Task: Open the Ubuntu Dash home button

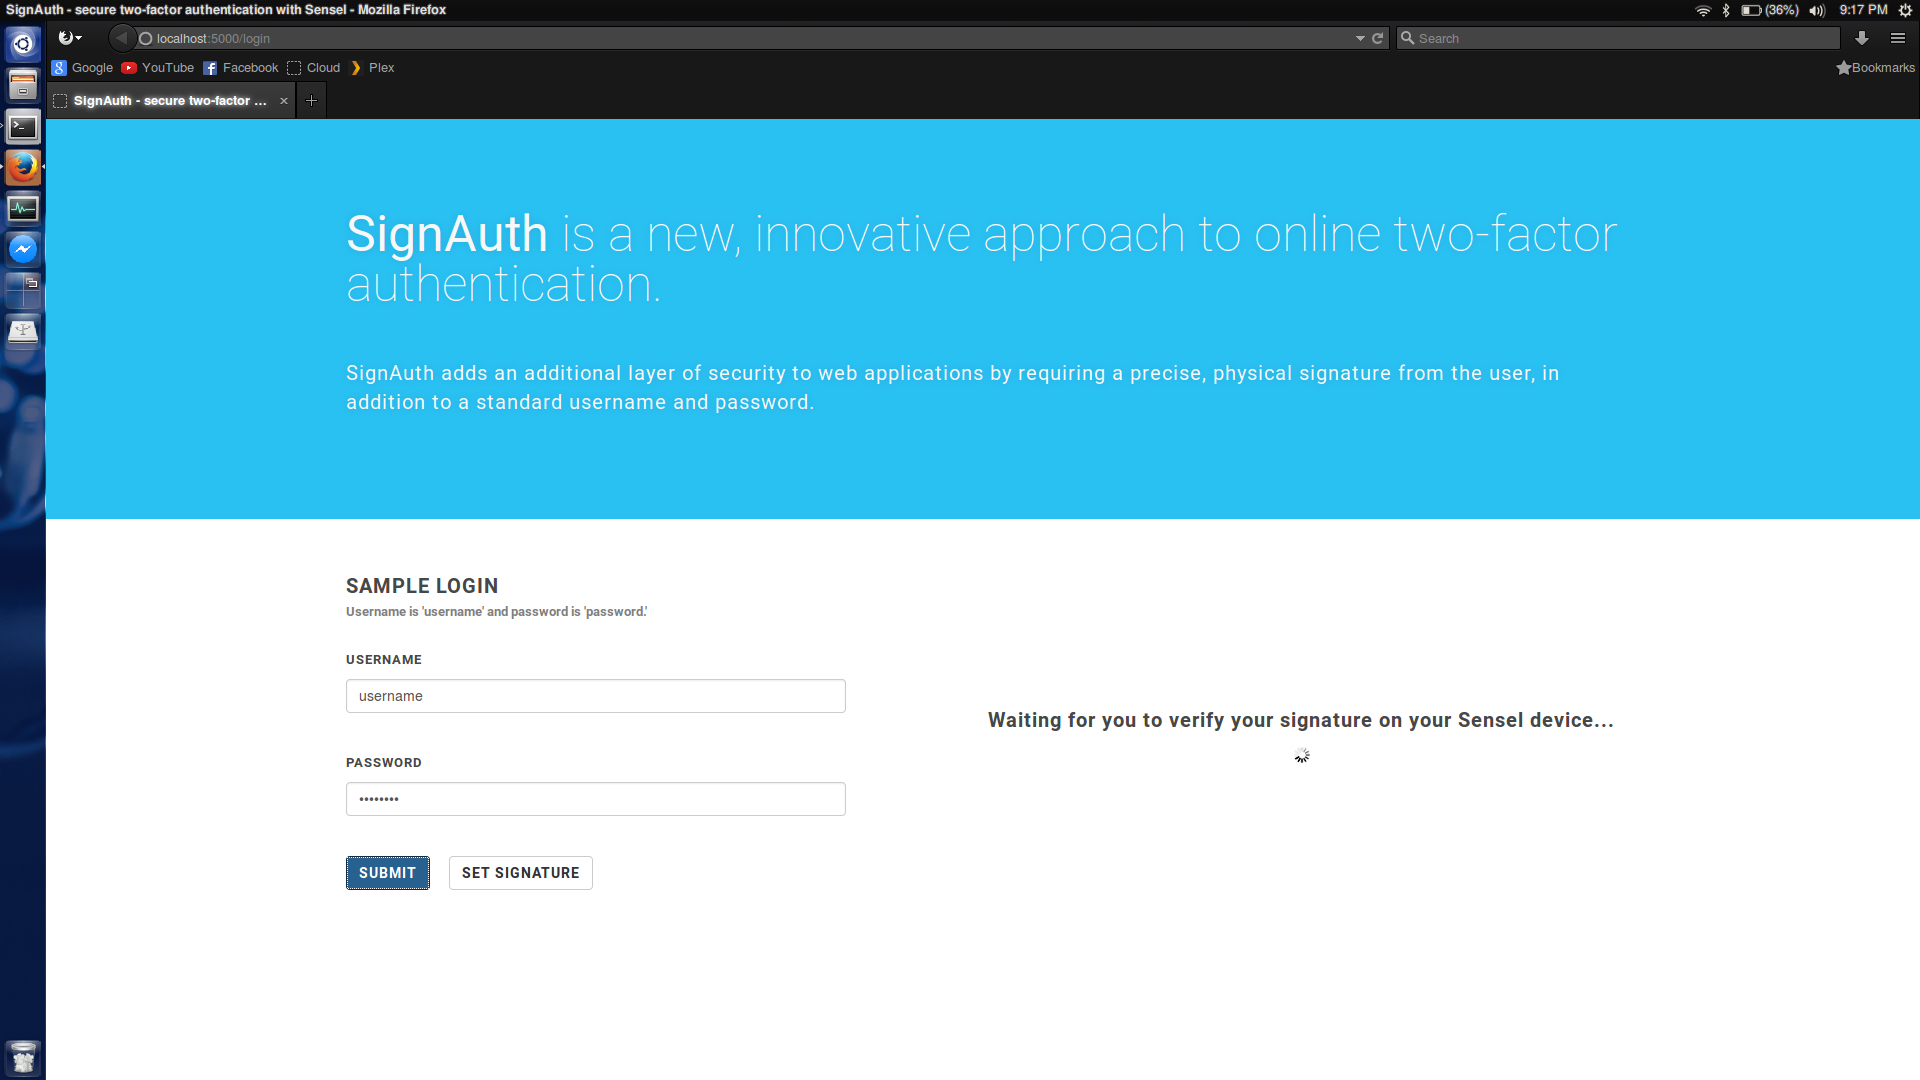Action: pyautogui.click(x=23, y=44)
